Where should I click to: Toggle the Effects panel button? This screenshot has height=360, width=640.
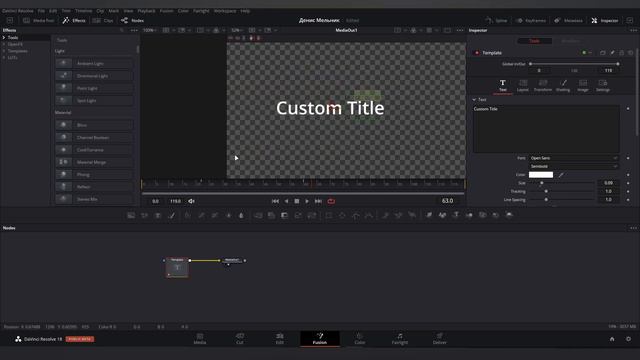pyautogui.click(x=74, y=20)
